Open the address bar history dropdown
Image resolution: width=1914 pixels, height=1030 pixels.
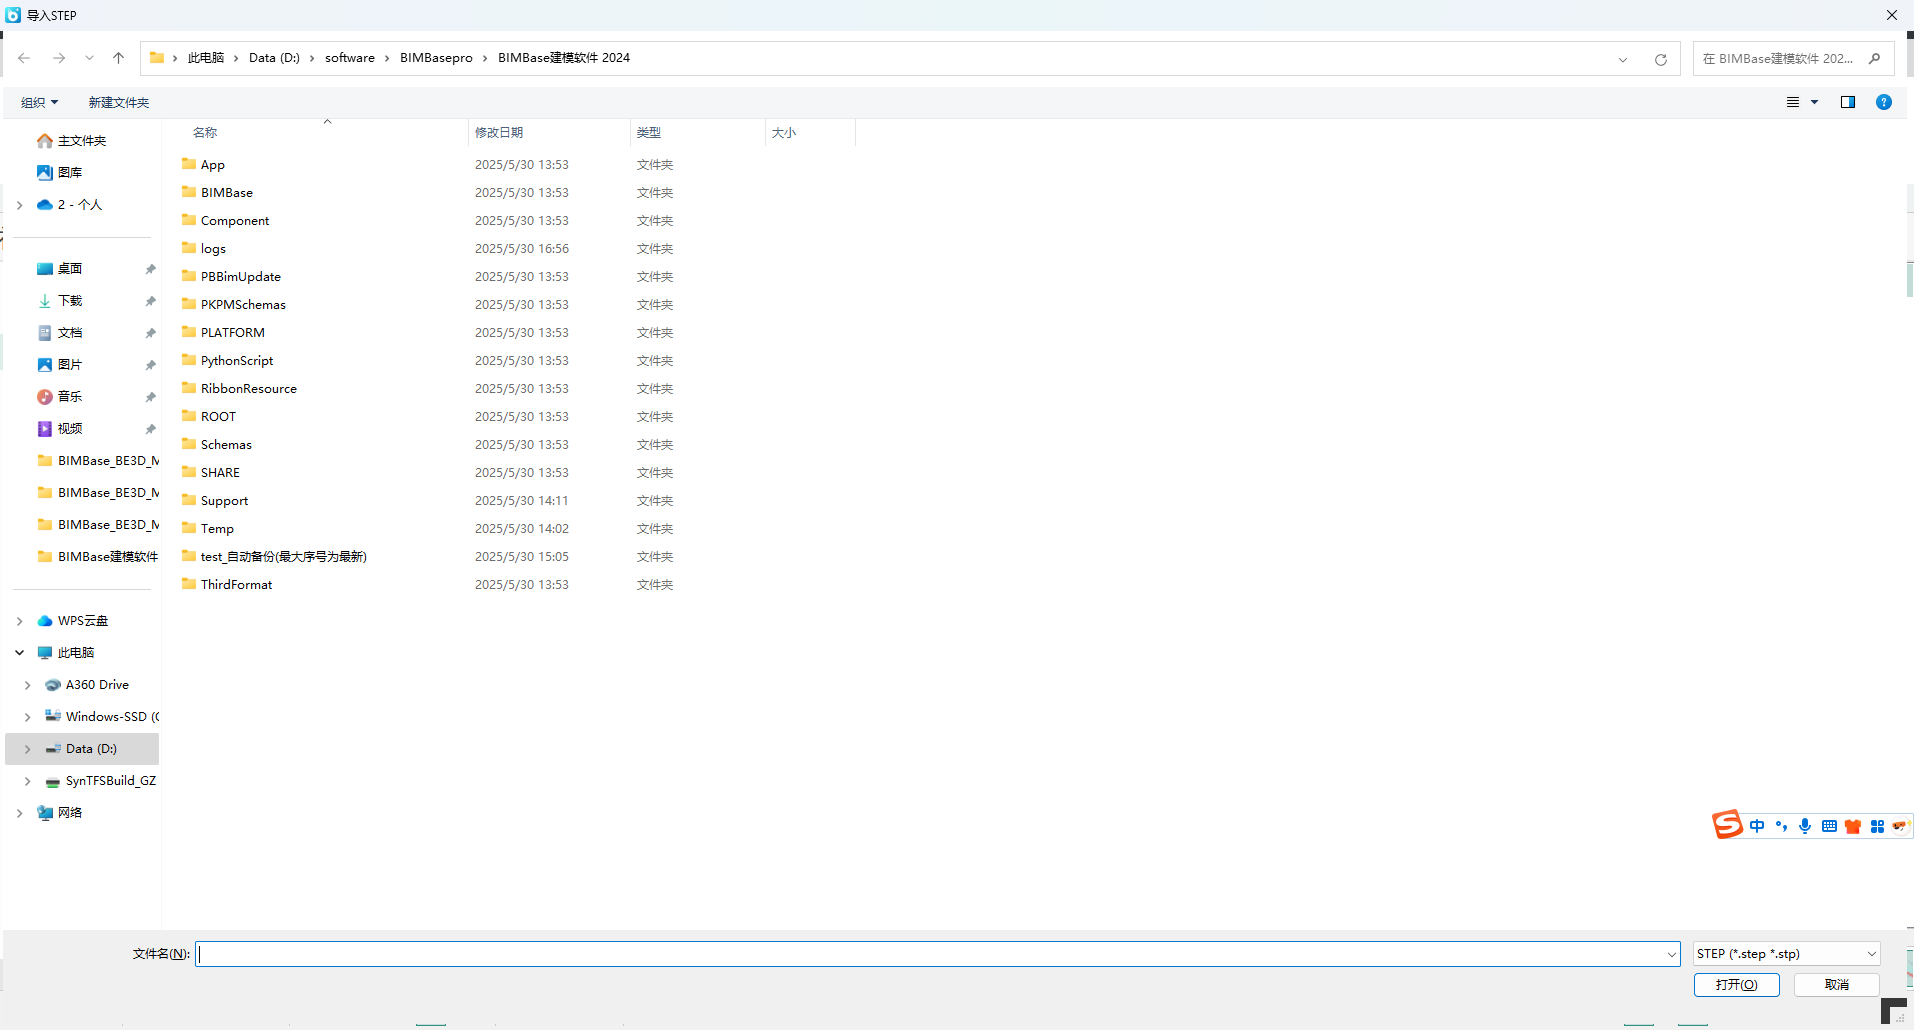(1622, 59)
